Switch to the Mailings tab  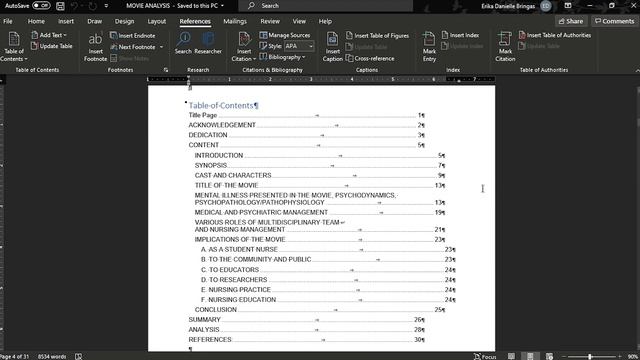point(235,21)
